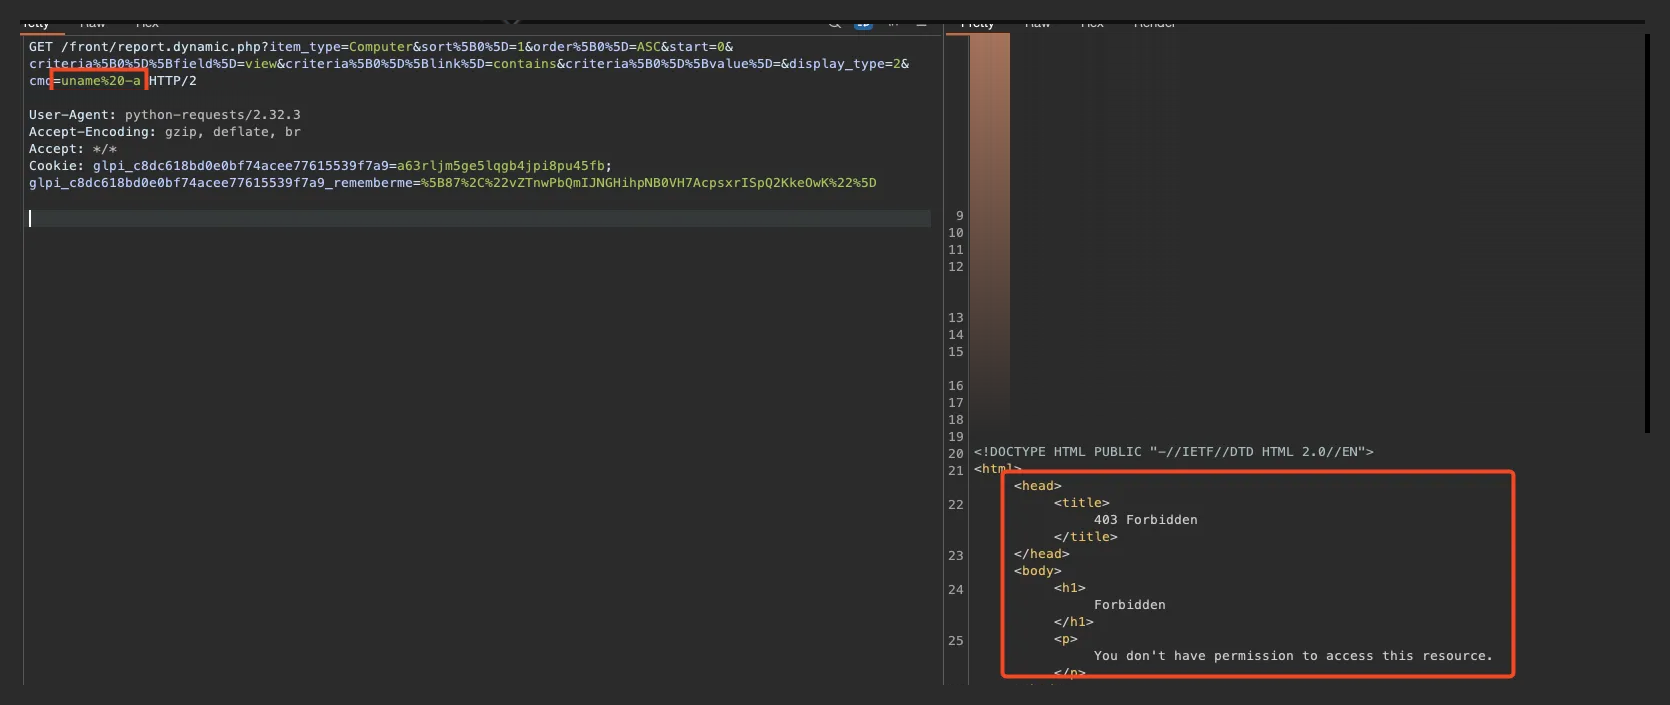Viewport: 1670px width, 705px height.
Task: Click the Forbidden h1 heading text
Action: (x=1129, y=605)
